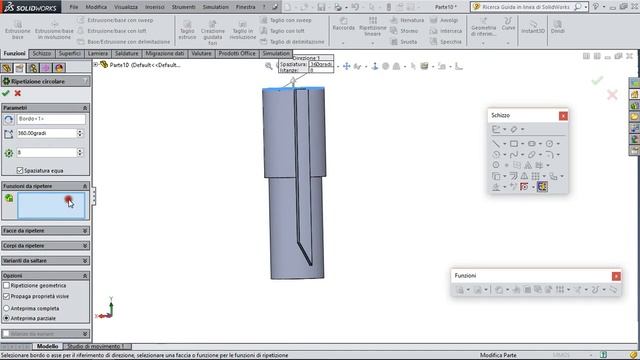This screenshot has height=360, width=640.
Task: Select Ripetizione lineare tool
Action: point(373,27)
